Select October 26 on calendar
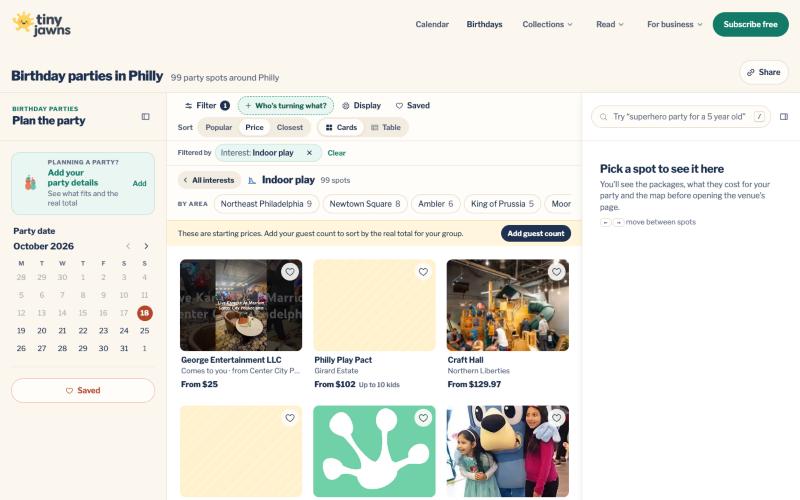 pyautogui.click(x=21, y=348)
